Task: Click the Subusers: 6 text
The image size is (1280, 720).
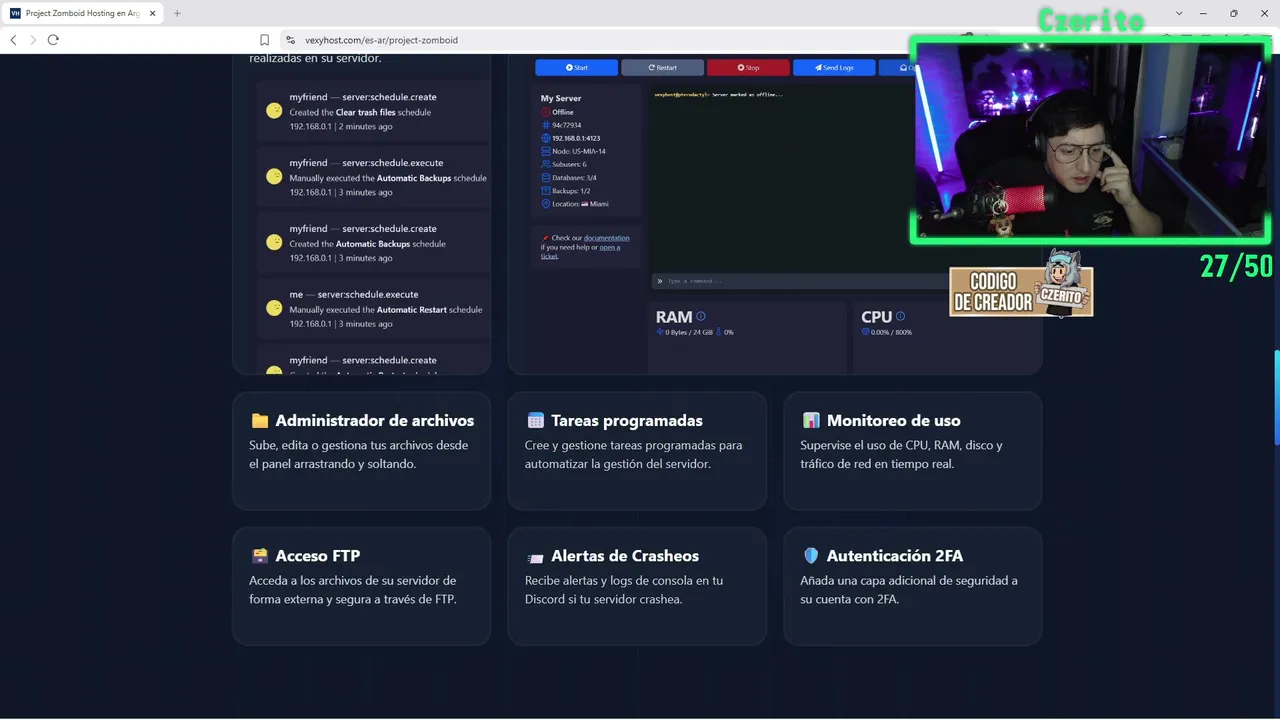Action: click(569, 164)
